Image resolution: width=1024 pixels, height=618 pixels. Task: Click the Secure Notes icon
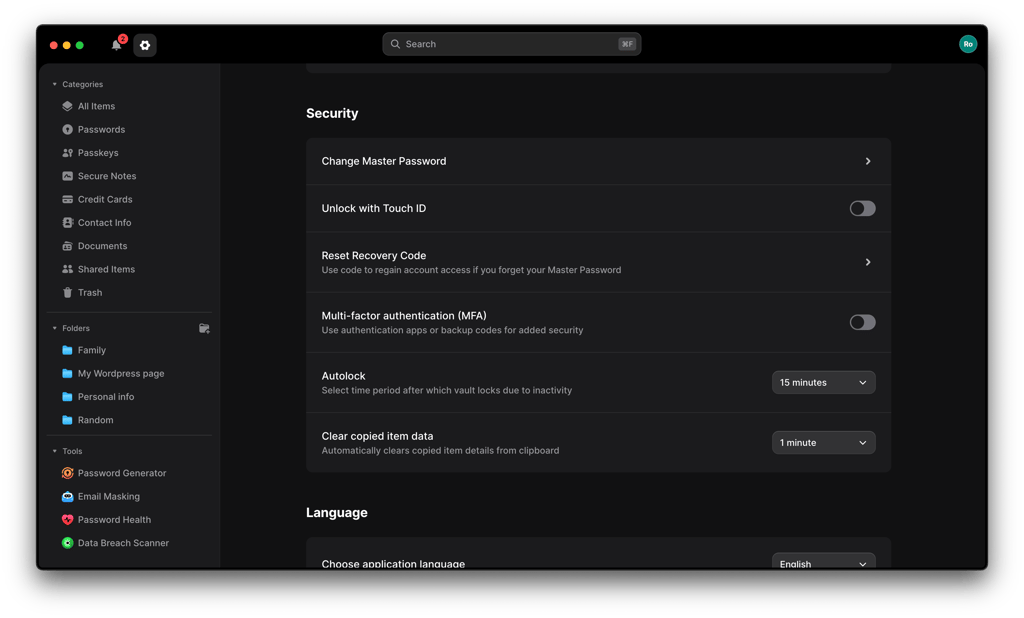[x=67, y=176]
